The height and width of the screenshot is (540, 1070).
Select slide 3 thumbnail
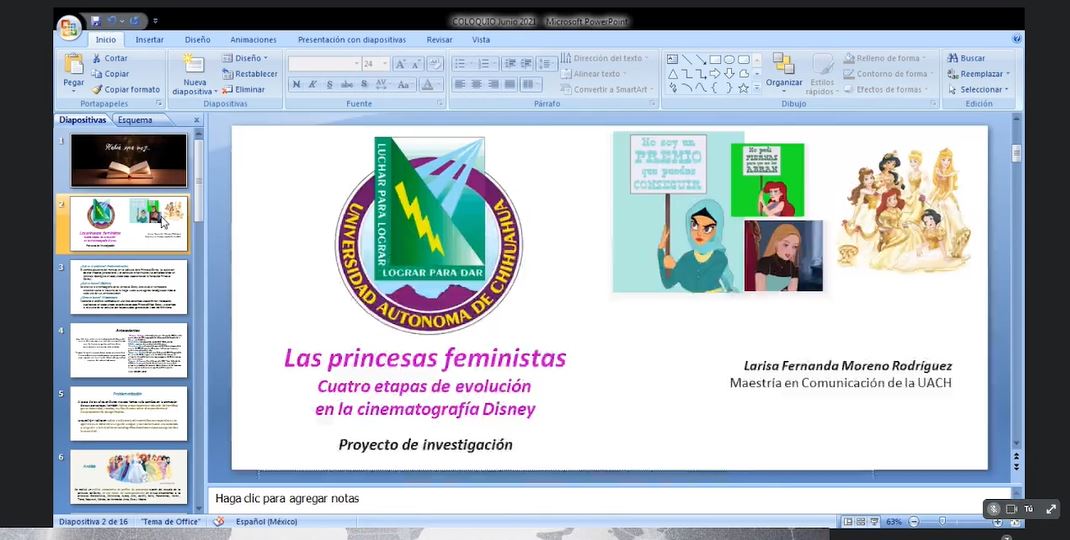tap(128, 287)
